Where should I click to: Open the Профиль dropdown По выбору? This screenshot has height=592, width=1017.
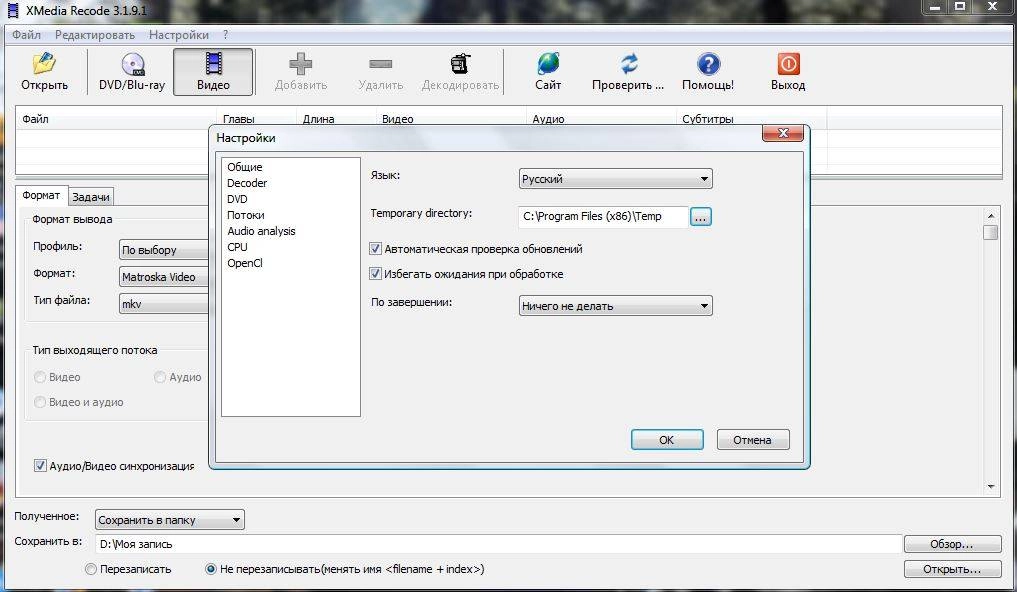(x=164, y=250)
